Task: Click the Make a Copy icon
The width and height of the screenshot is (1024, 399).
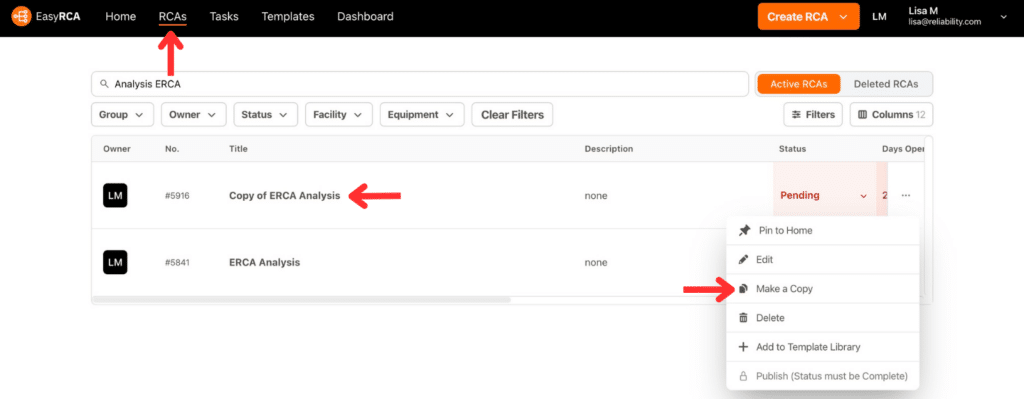Action: (x=743, y=289)
